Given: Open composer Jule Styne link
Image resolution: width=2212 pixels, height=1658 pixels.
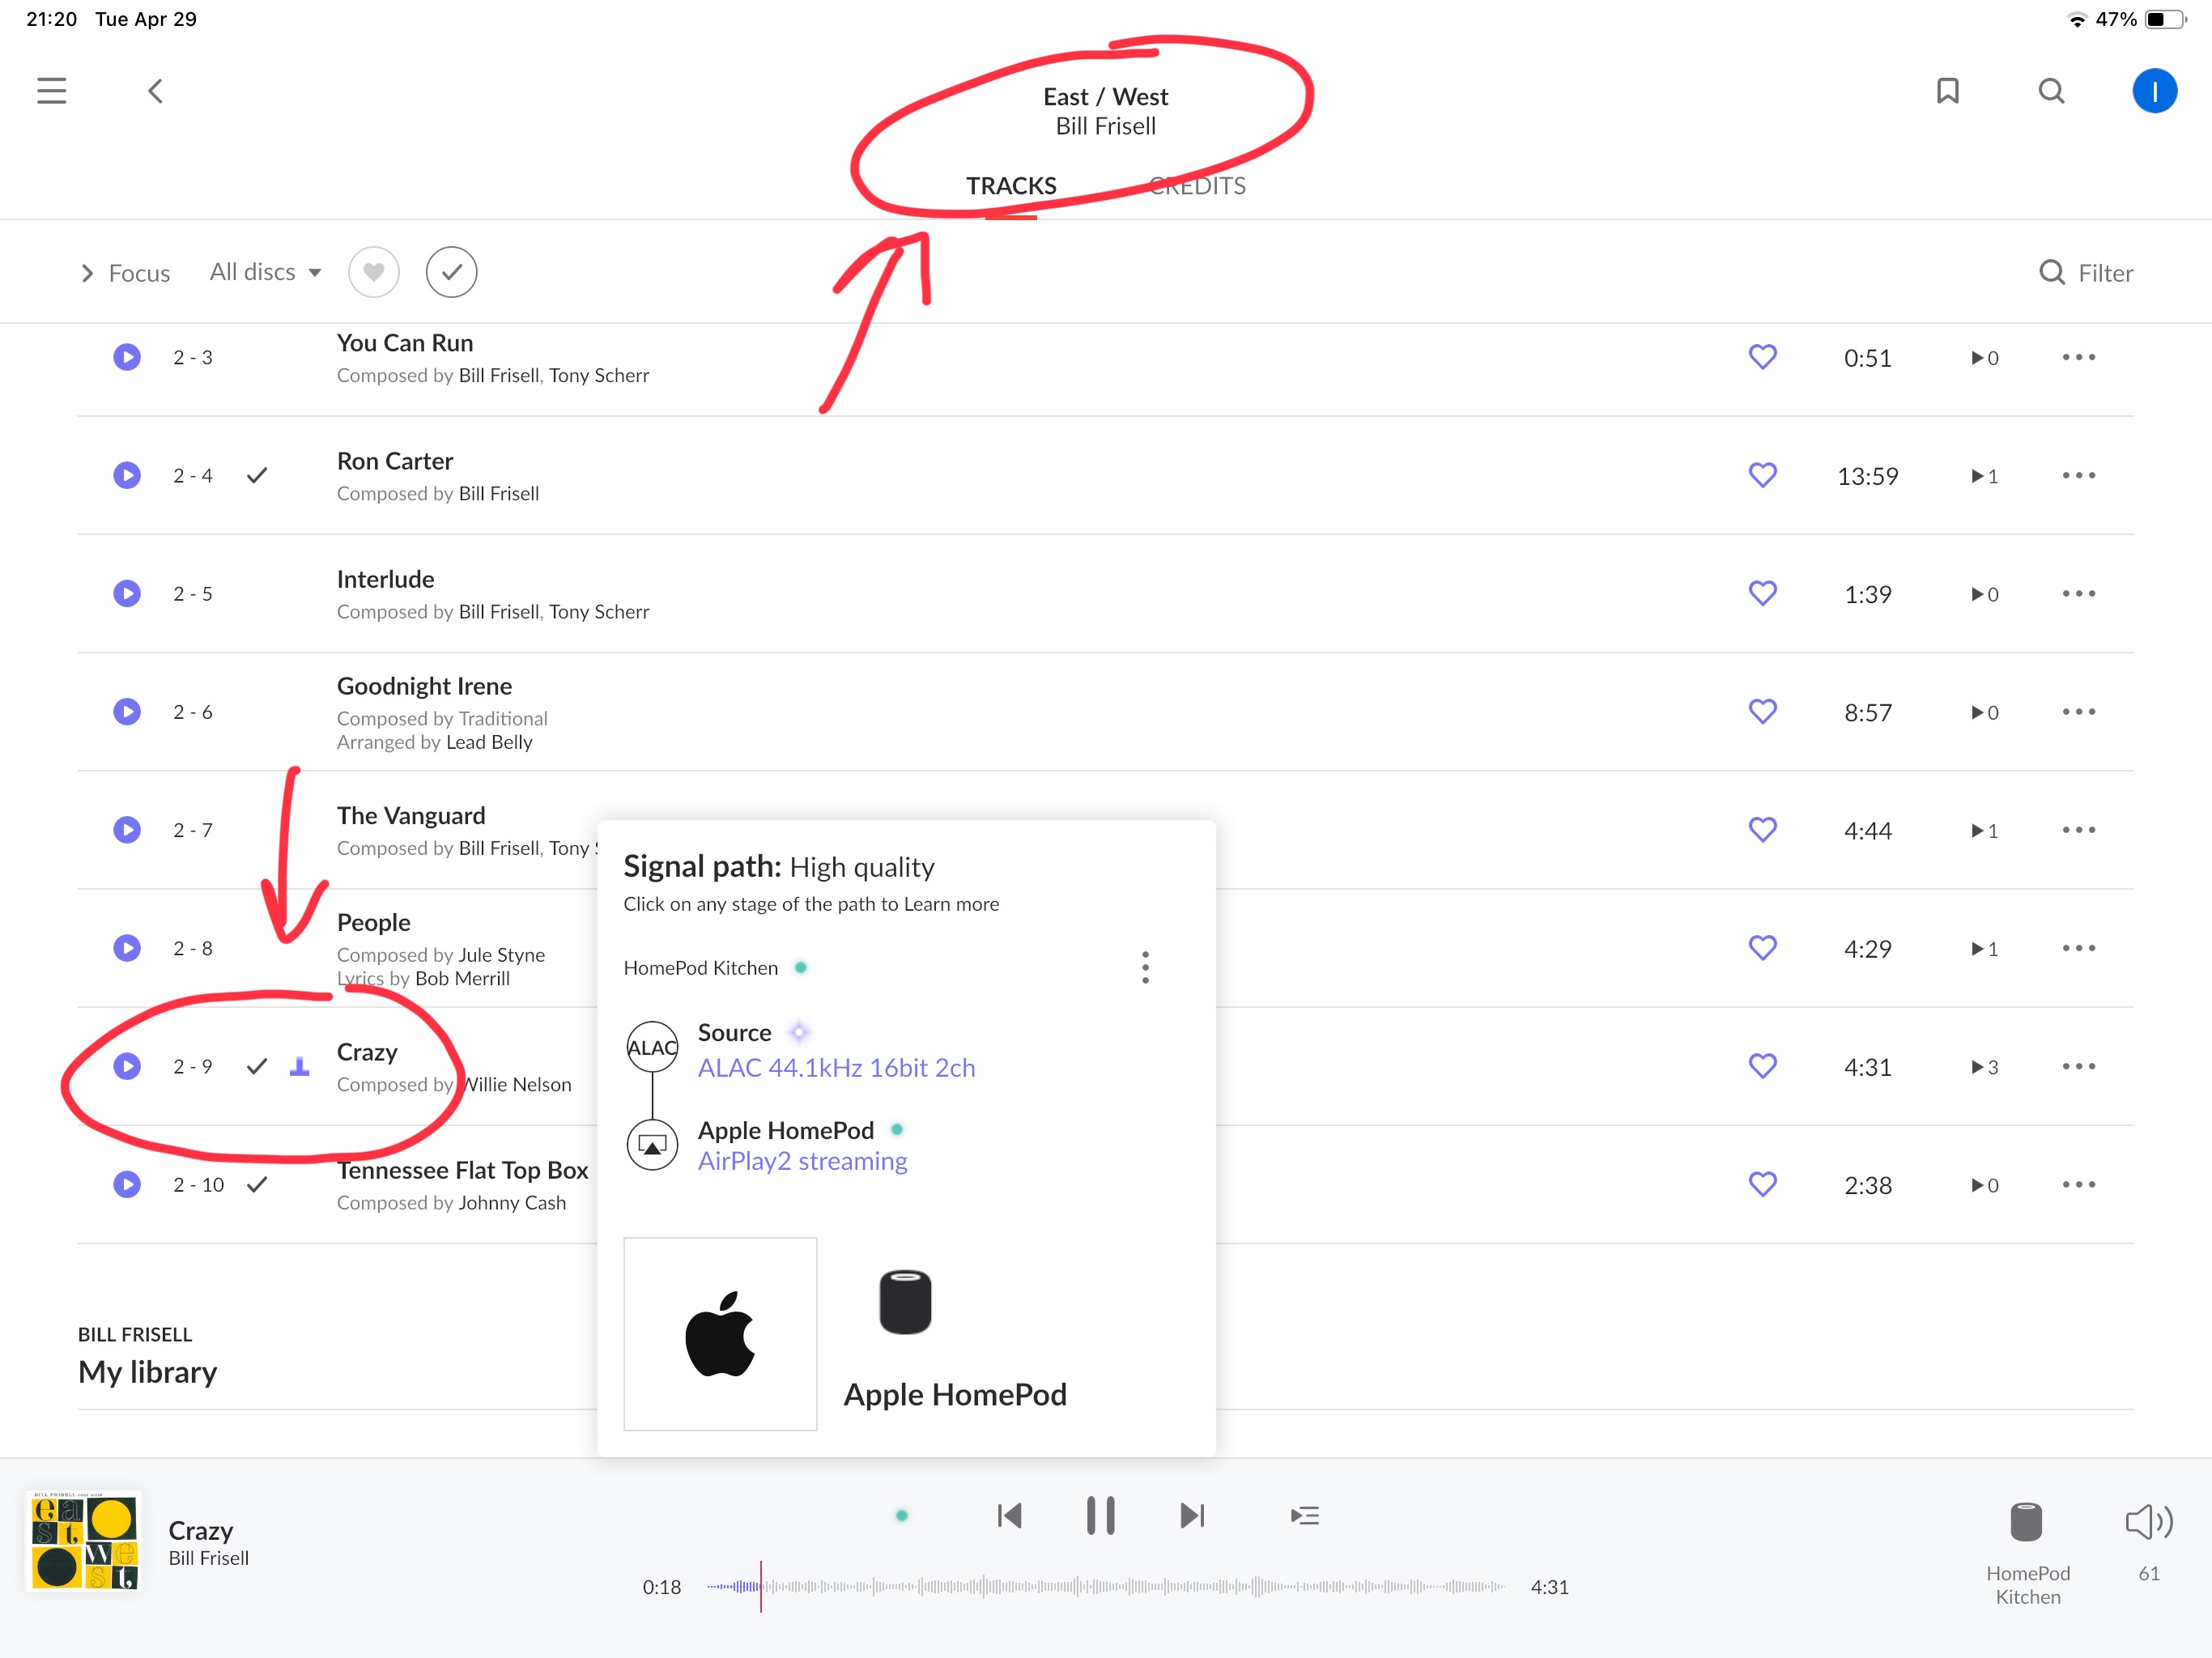Looking at the screenshot, I should [x=501, y=955].
